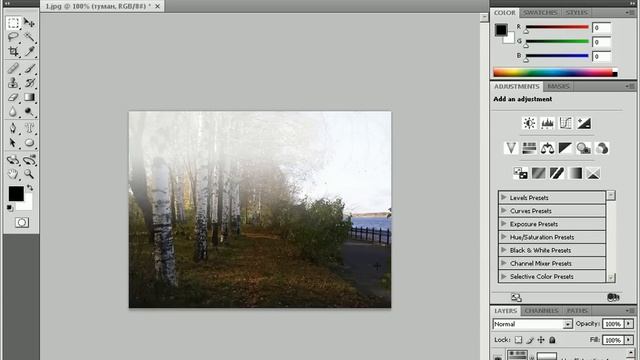Switch to the Paths tab
This screenshot has height=360, width=640.
(577, 311)
